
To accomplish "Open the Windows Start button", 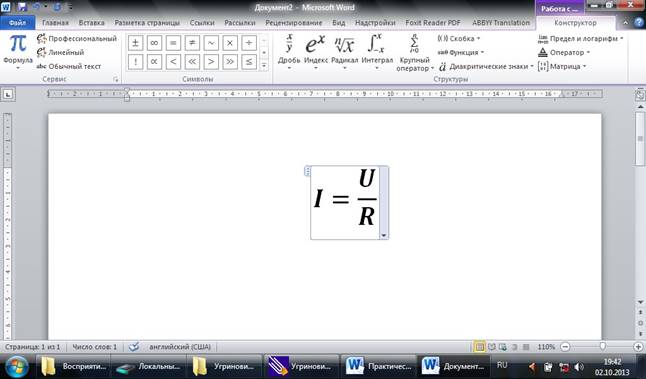I will tap(16, 366).
